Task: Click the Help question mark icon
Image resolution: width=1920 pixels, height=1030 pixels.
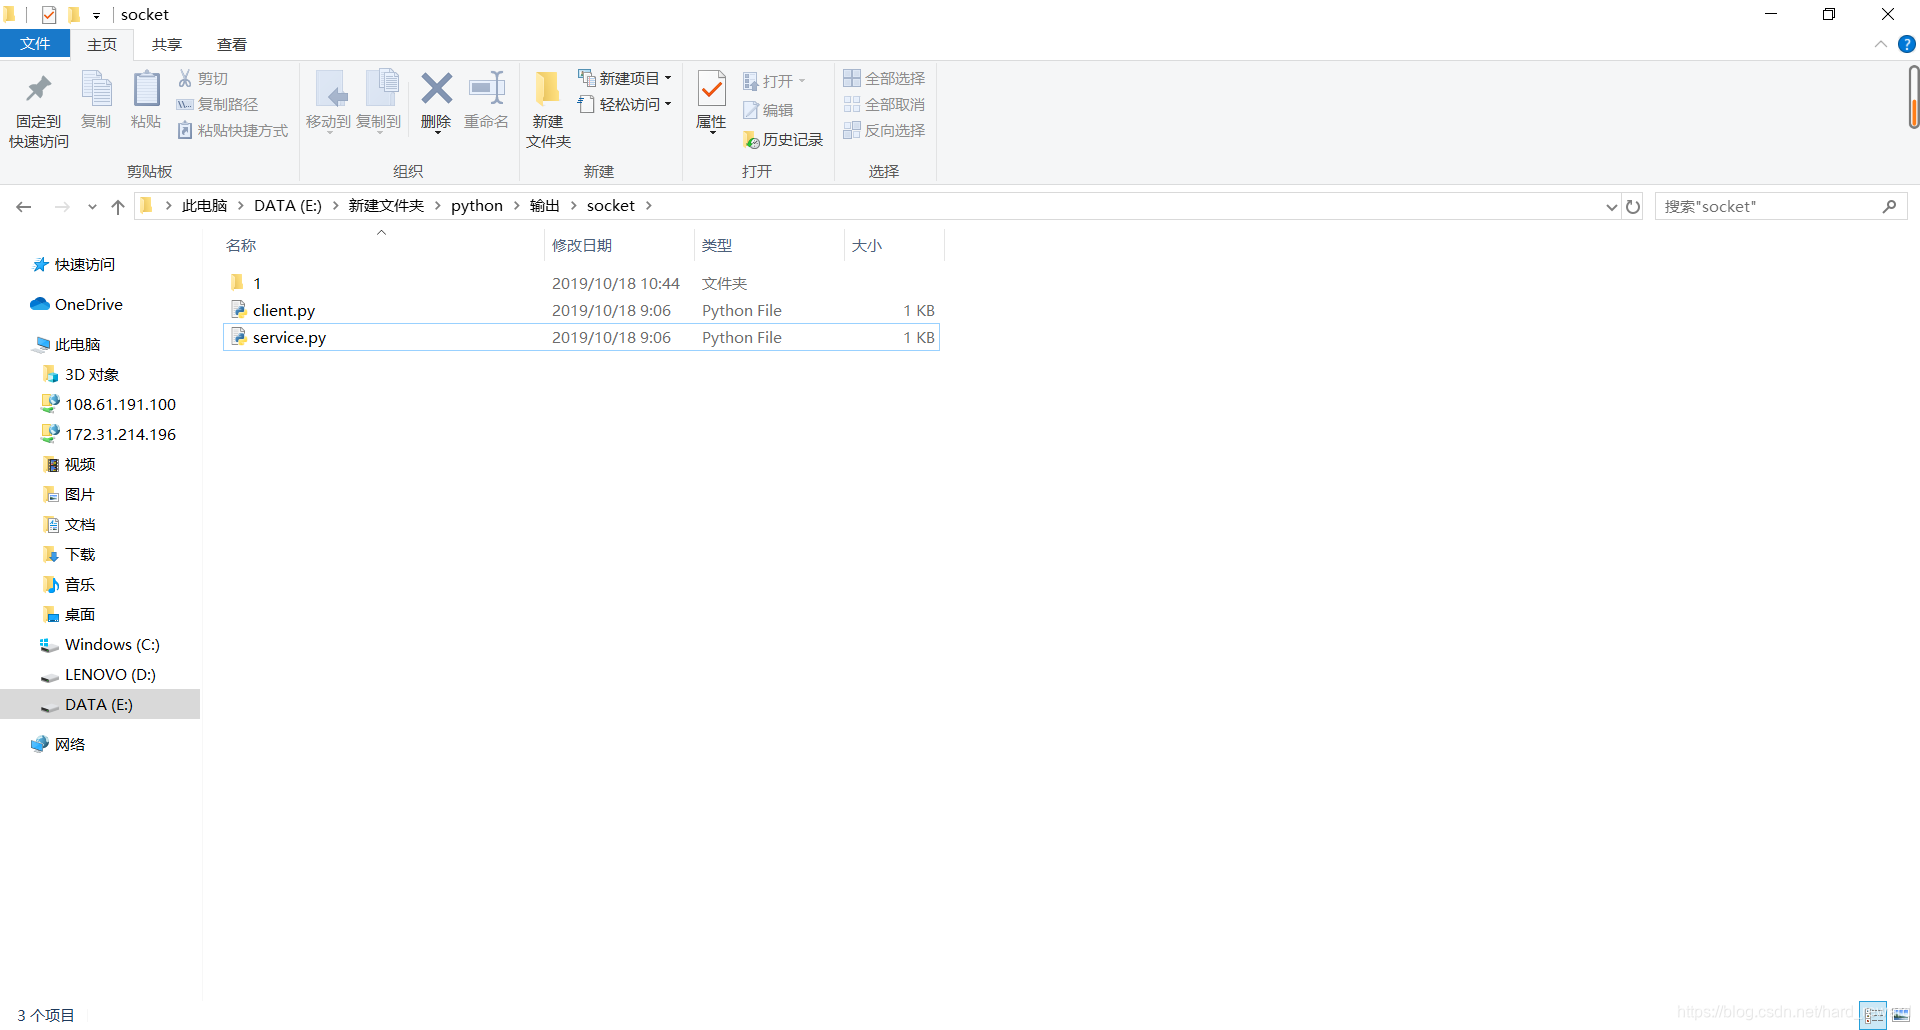Action: click(x=1907, y=44)
